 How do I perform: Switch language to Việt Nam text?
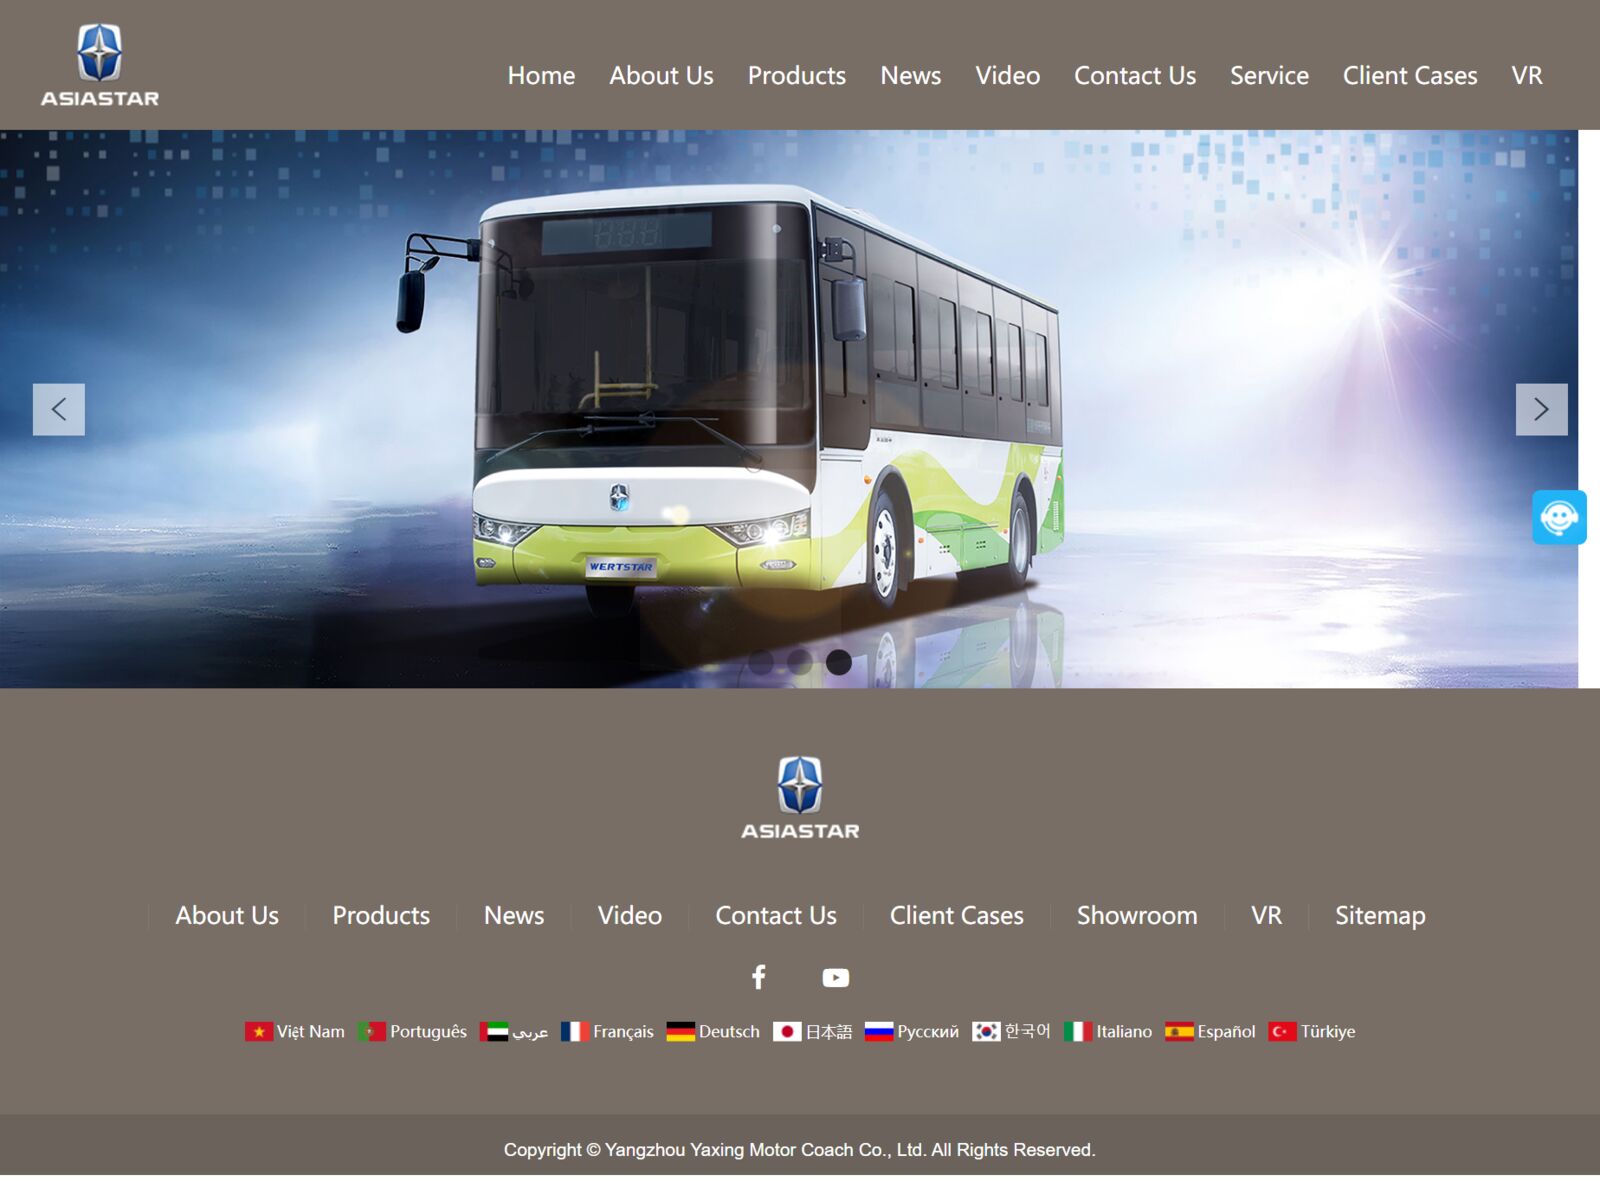click(311, 1031)
